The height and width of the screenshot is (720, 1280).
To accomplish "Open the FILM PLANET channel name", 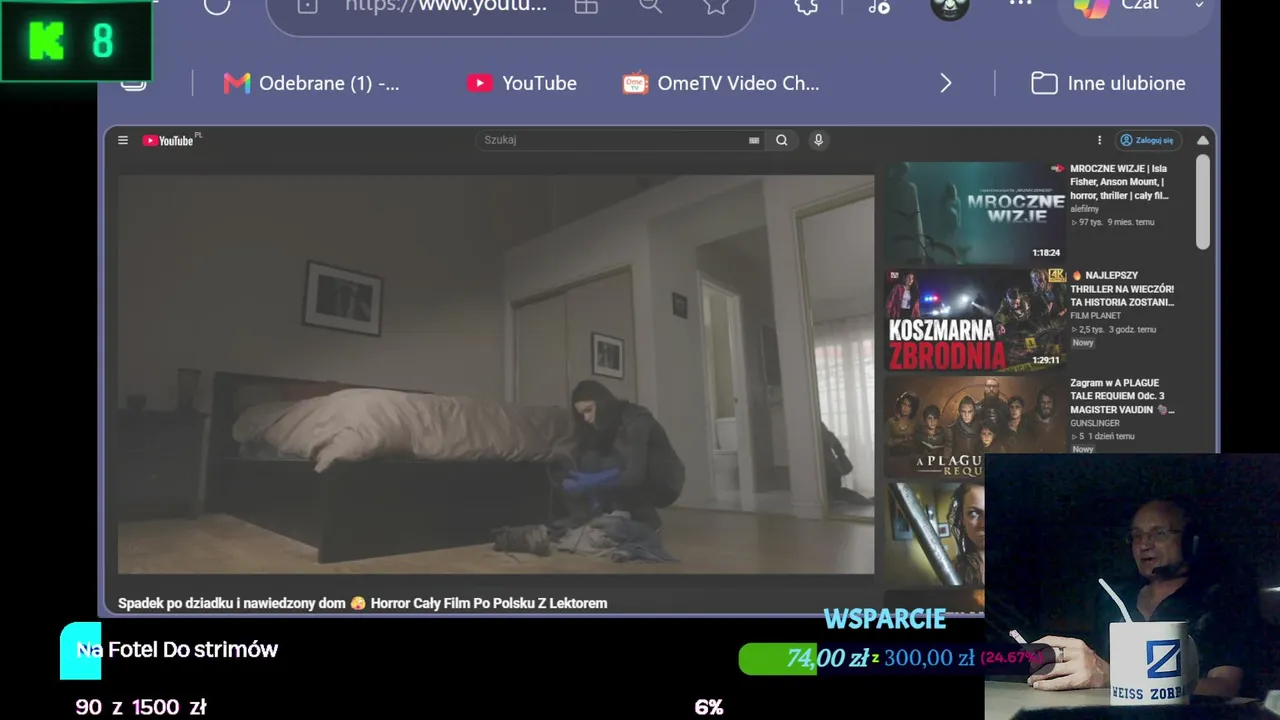I will pos(1098,316).
